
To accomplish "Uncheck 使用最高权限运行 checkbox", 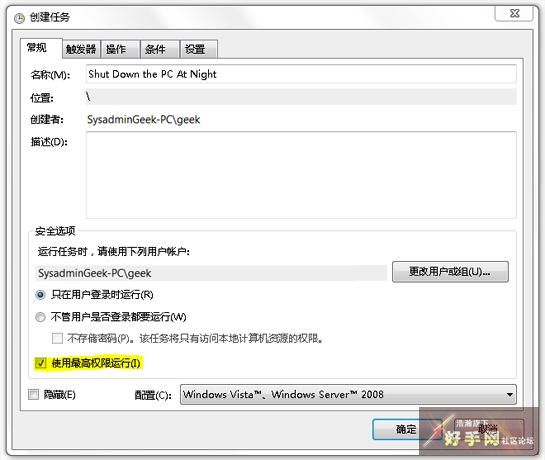I will pyautogui.click(x=40, y=363).
